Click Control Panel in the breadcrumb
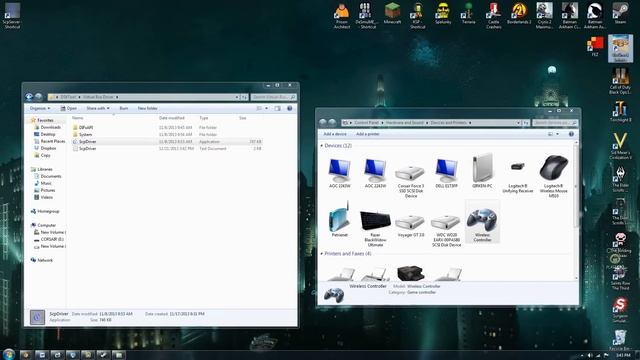The image size is (640, 360). (x=367, y=122)
